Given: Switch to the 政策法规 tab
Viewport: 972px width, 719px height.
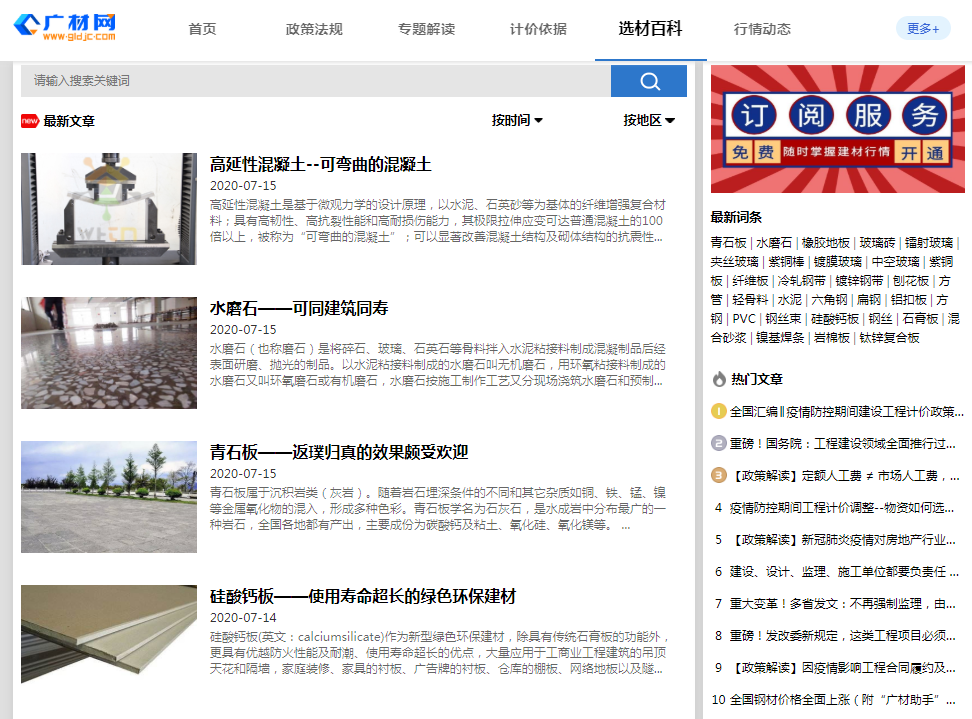Looking at the screenshot, I should pyautogui.click(x=314, y=29).
